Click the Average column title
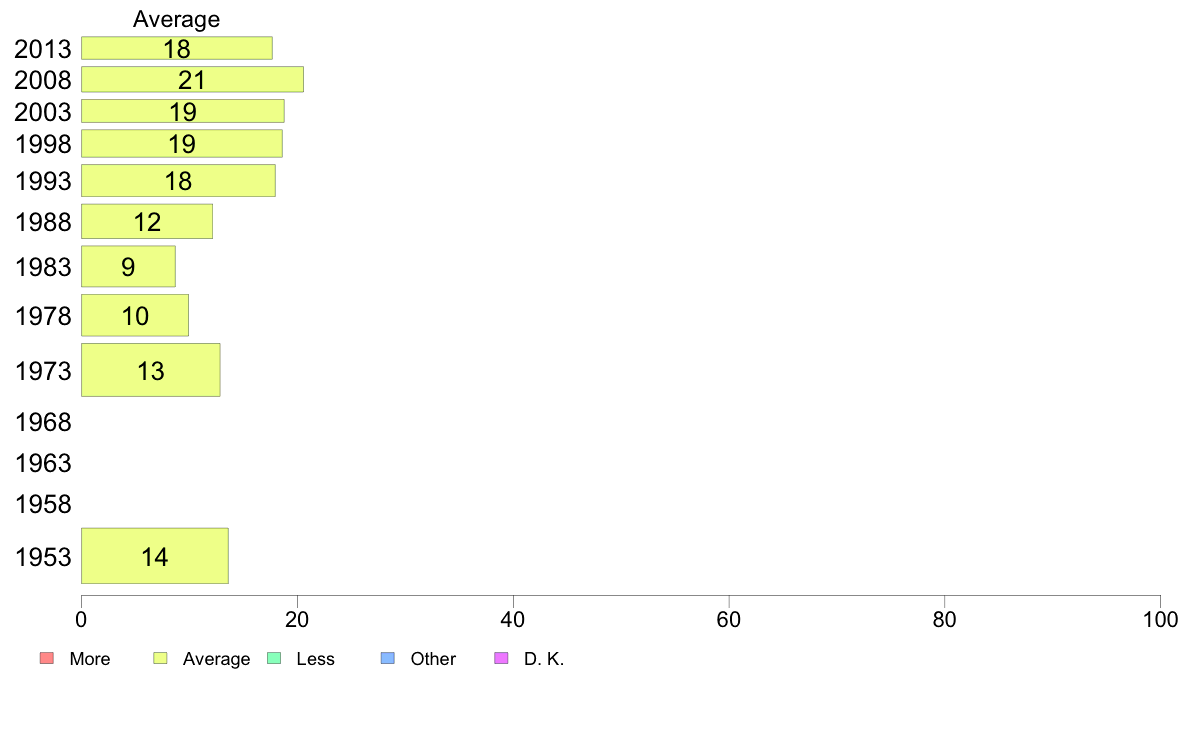Image resolution: width=1188 pixels, height=736 pixels. click(177, 19)
